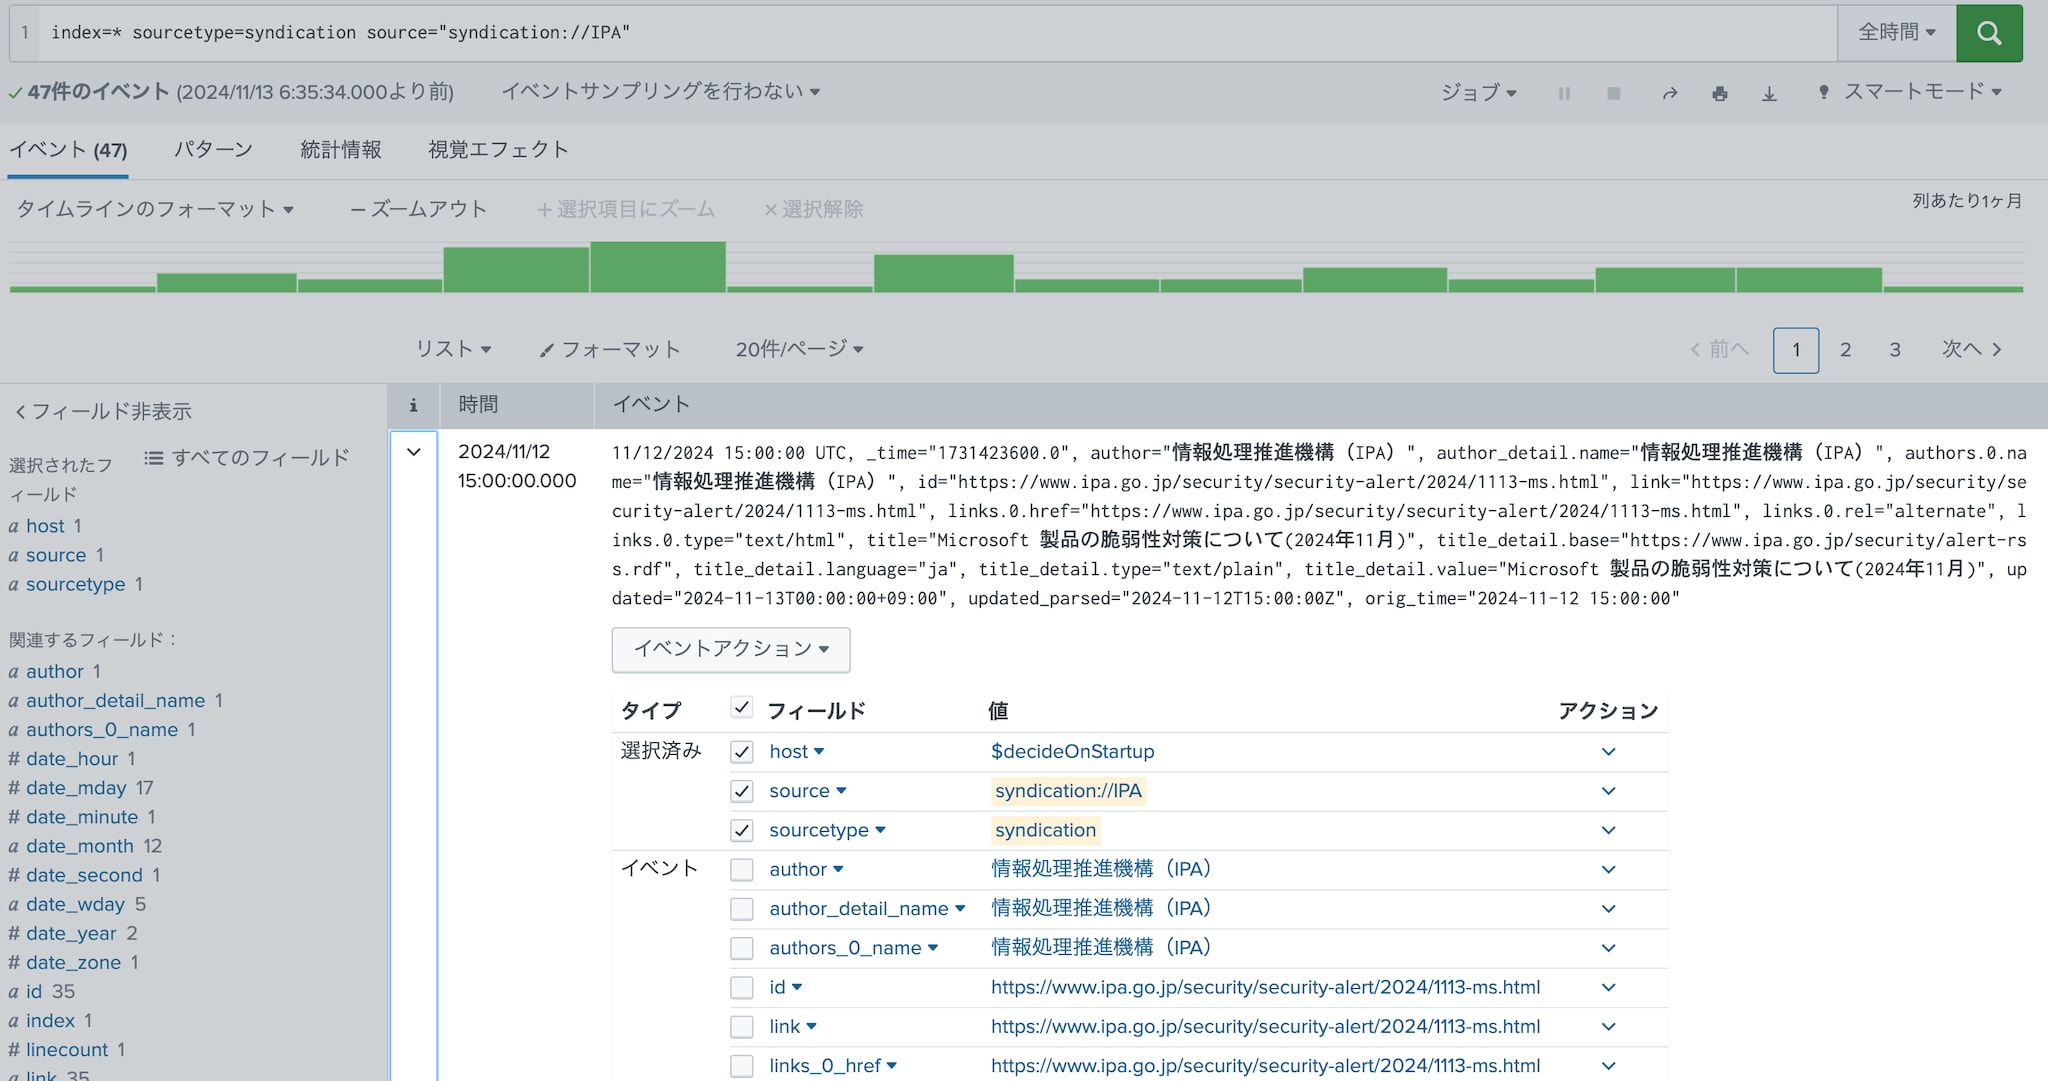2048x1081 pixels.
Task: Open the id link value URL
Action: (1265, 988)
